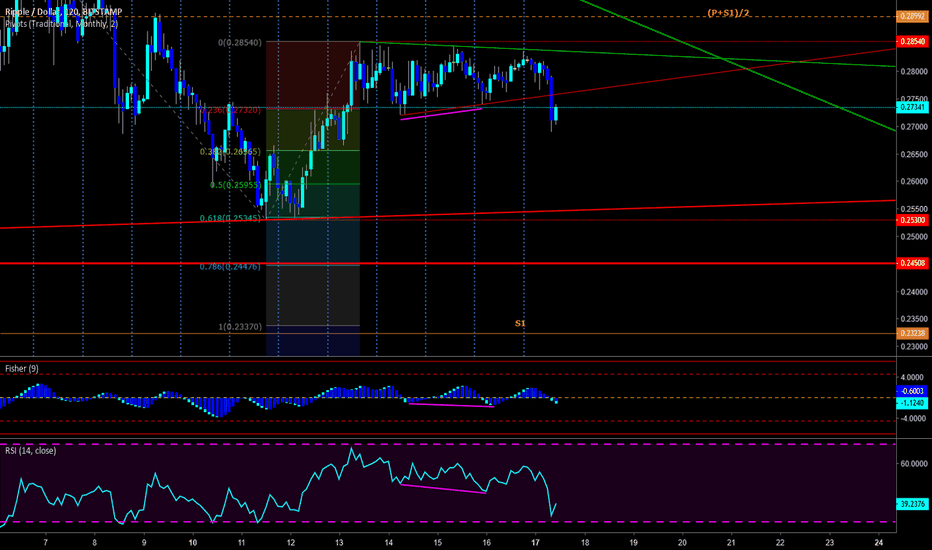Click the -4.0000 Fisher scale value
Image resolution: width=932 pixels, height=550 pixels.
[911, 418]
